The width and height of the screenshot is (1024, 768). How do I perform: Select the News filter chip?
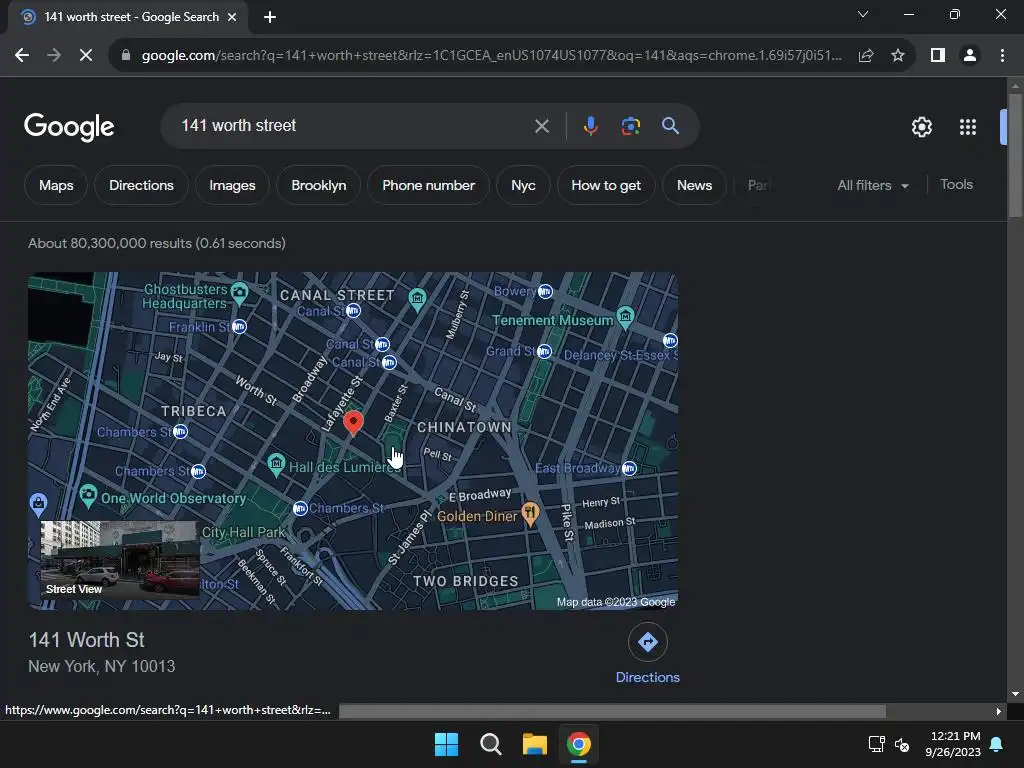click(x=694, y=185)
